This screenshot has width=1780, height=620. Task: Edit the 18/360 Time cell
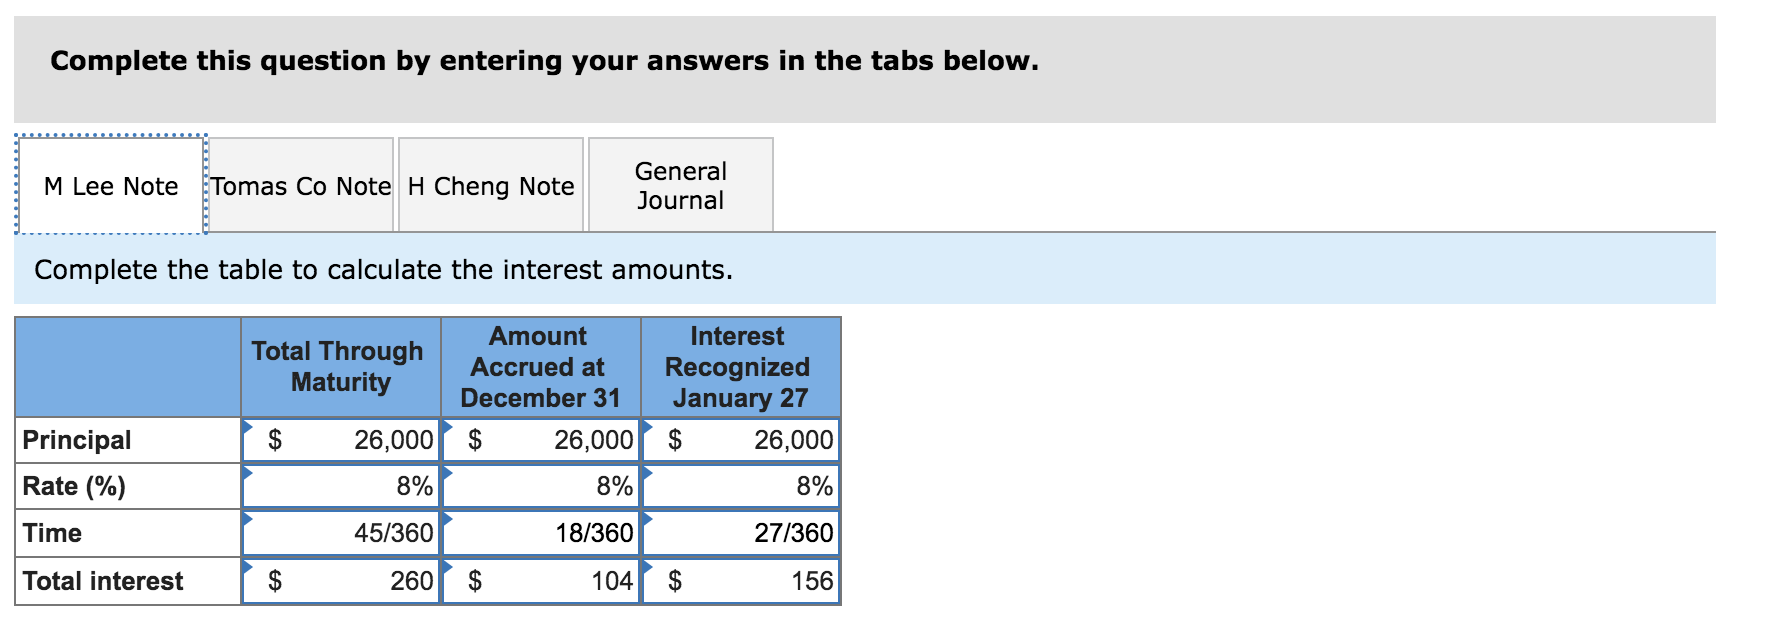pos(541,533)
